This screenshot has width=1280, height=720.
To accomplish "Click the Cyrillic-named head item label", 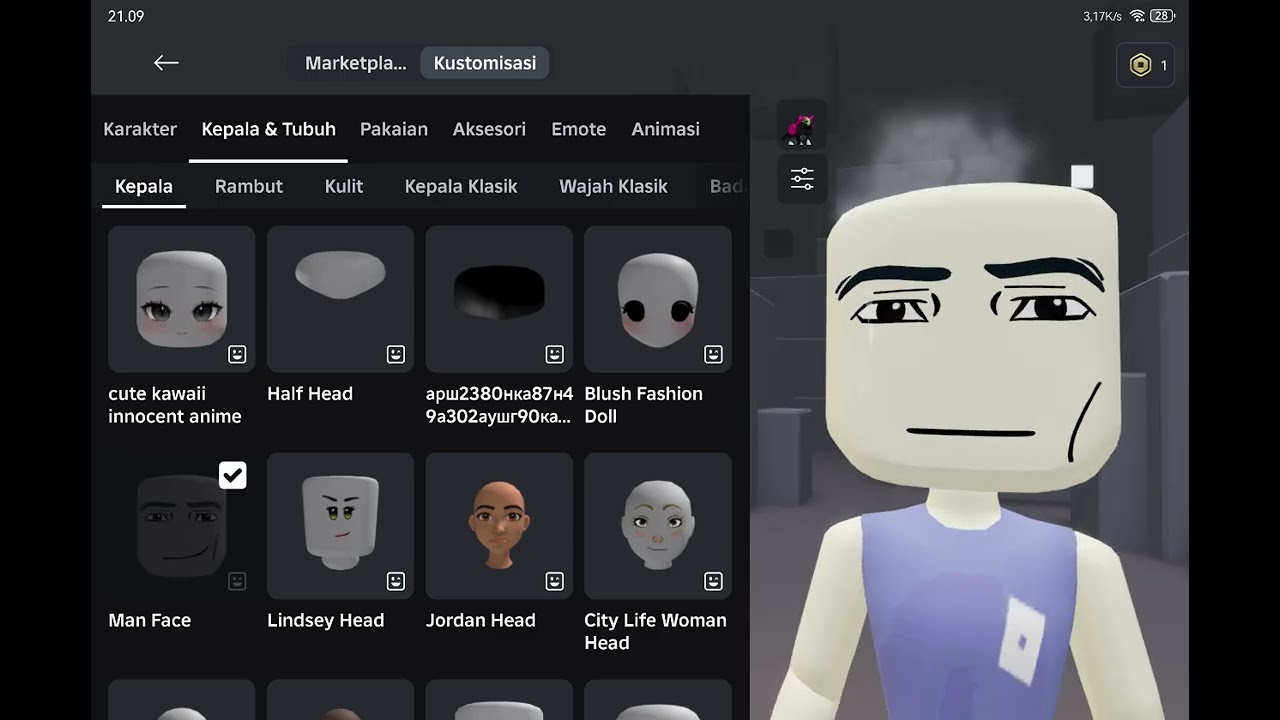I will tap(499, 405).
